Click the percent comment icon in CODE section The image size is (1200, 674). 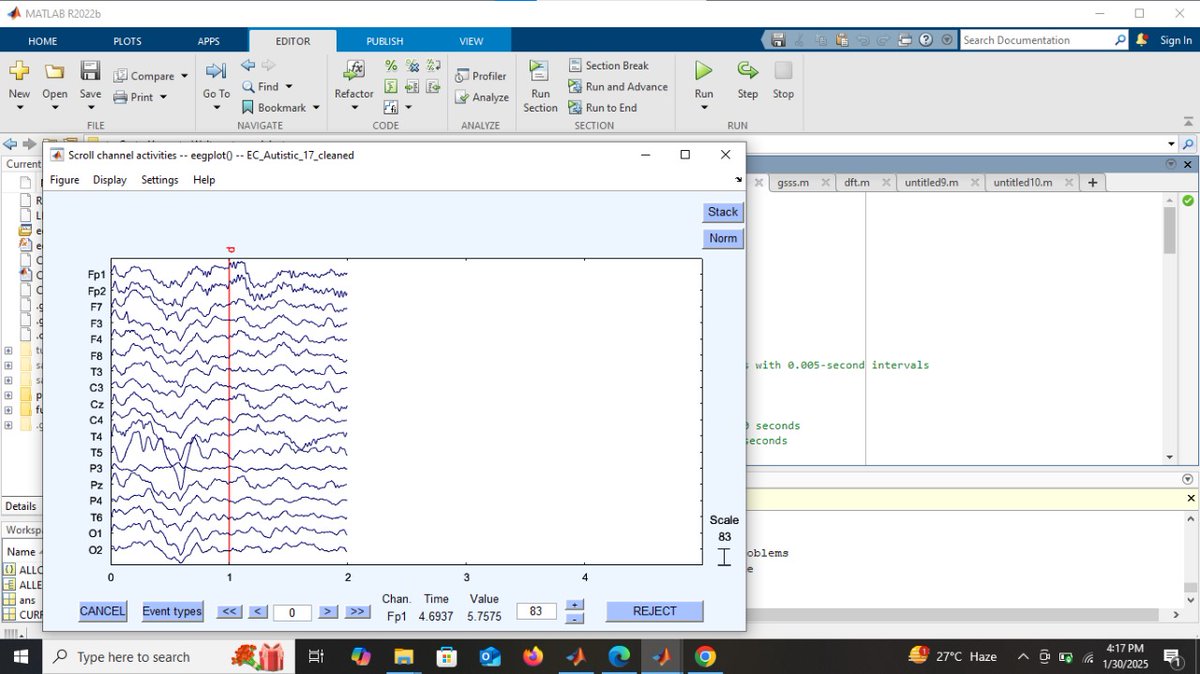click(x=392, y=66)
